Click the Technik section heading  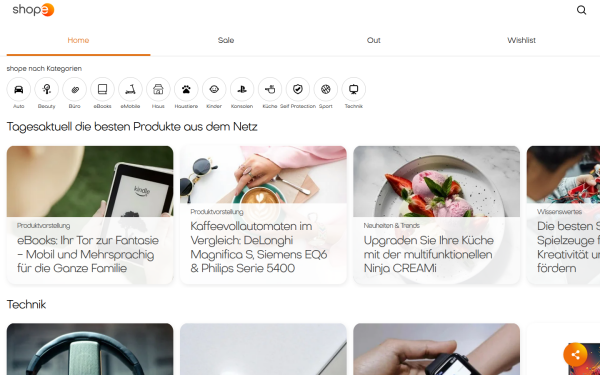[26, 305]
